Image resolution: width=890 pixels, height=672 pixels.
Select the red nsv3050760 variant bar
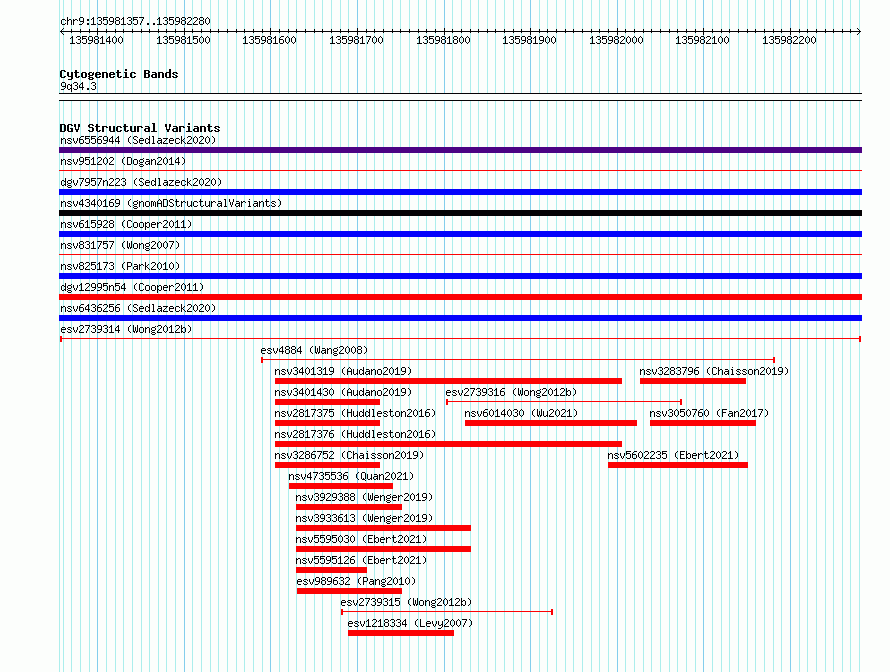click(x=703, y=423)
